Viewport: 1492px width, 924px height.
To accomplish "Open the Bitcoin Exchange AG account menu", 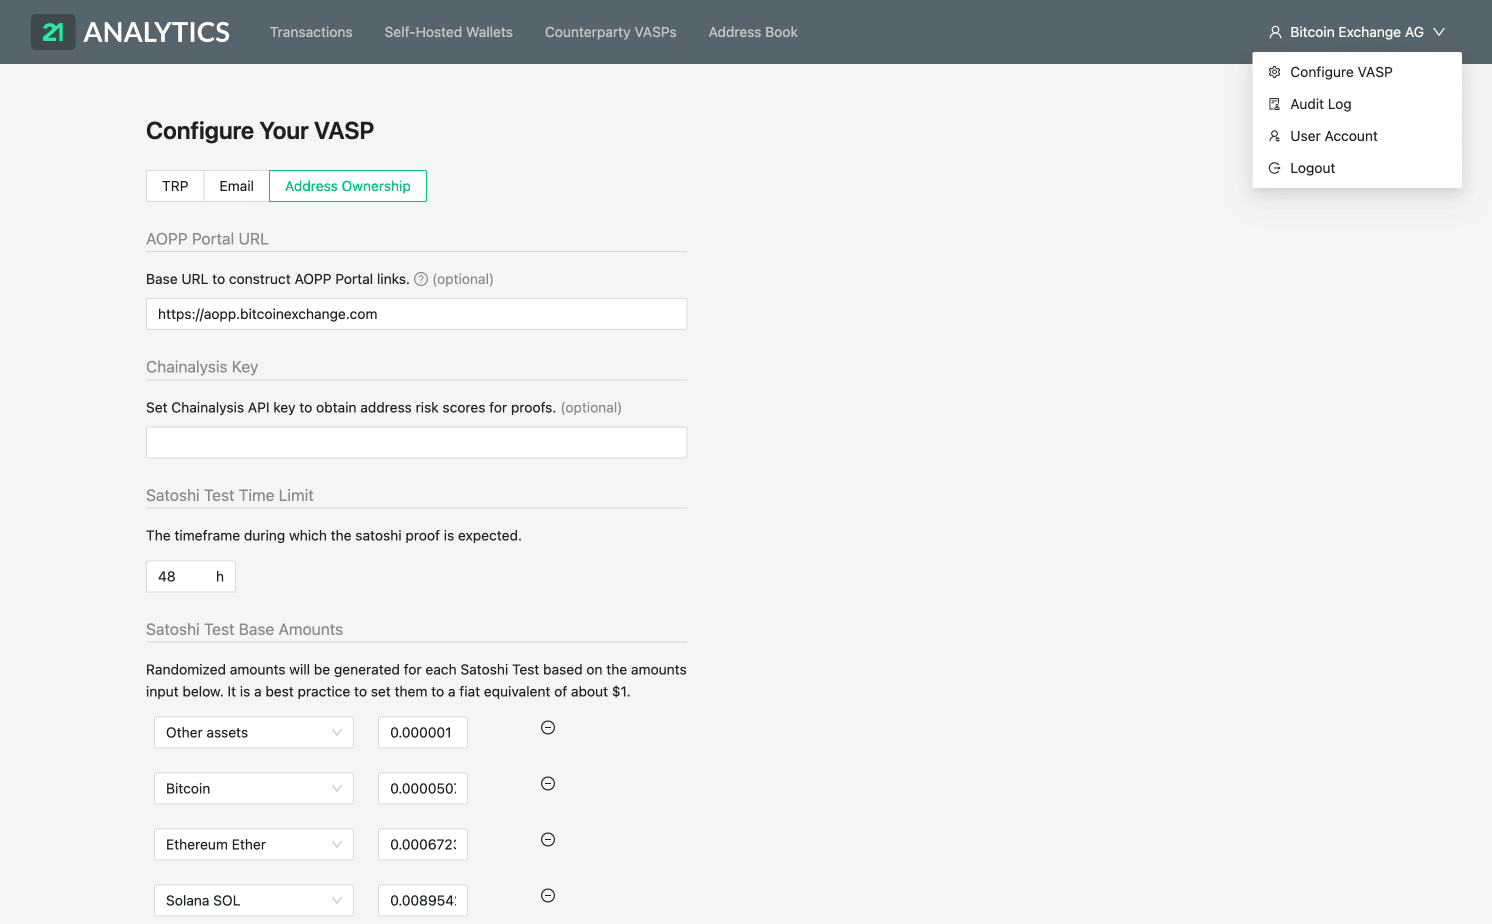I will [x=1356, y=31].
